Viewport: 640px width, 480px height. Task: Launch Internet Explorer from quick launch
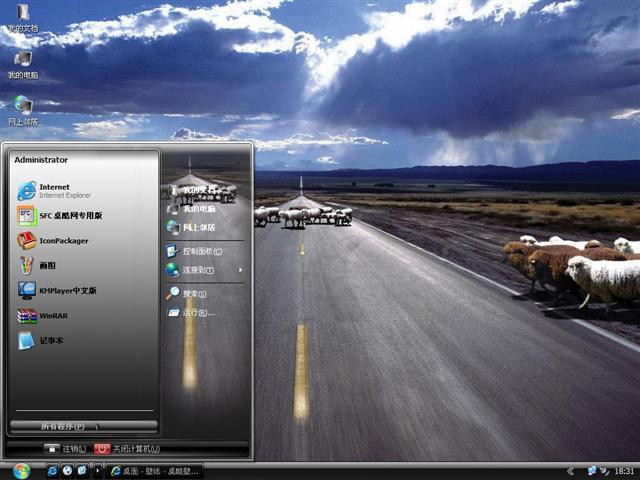52,471
